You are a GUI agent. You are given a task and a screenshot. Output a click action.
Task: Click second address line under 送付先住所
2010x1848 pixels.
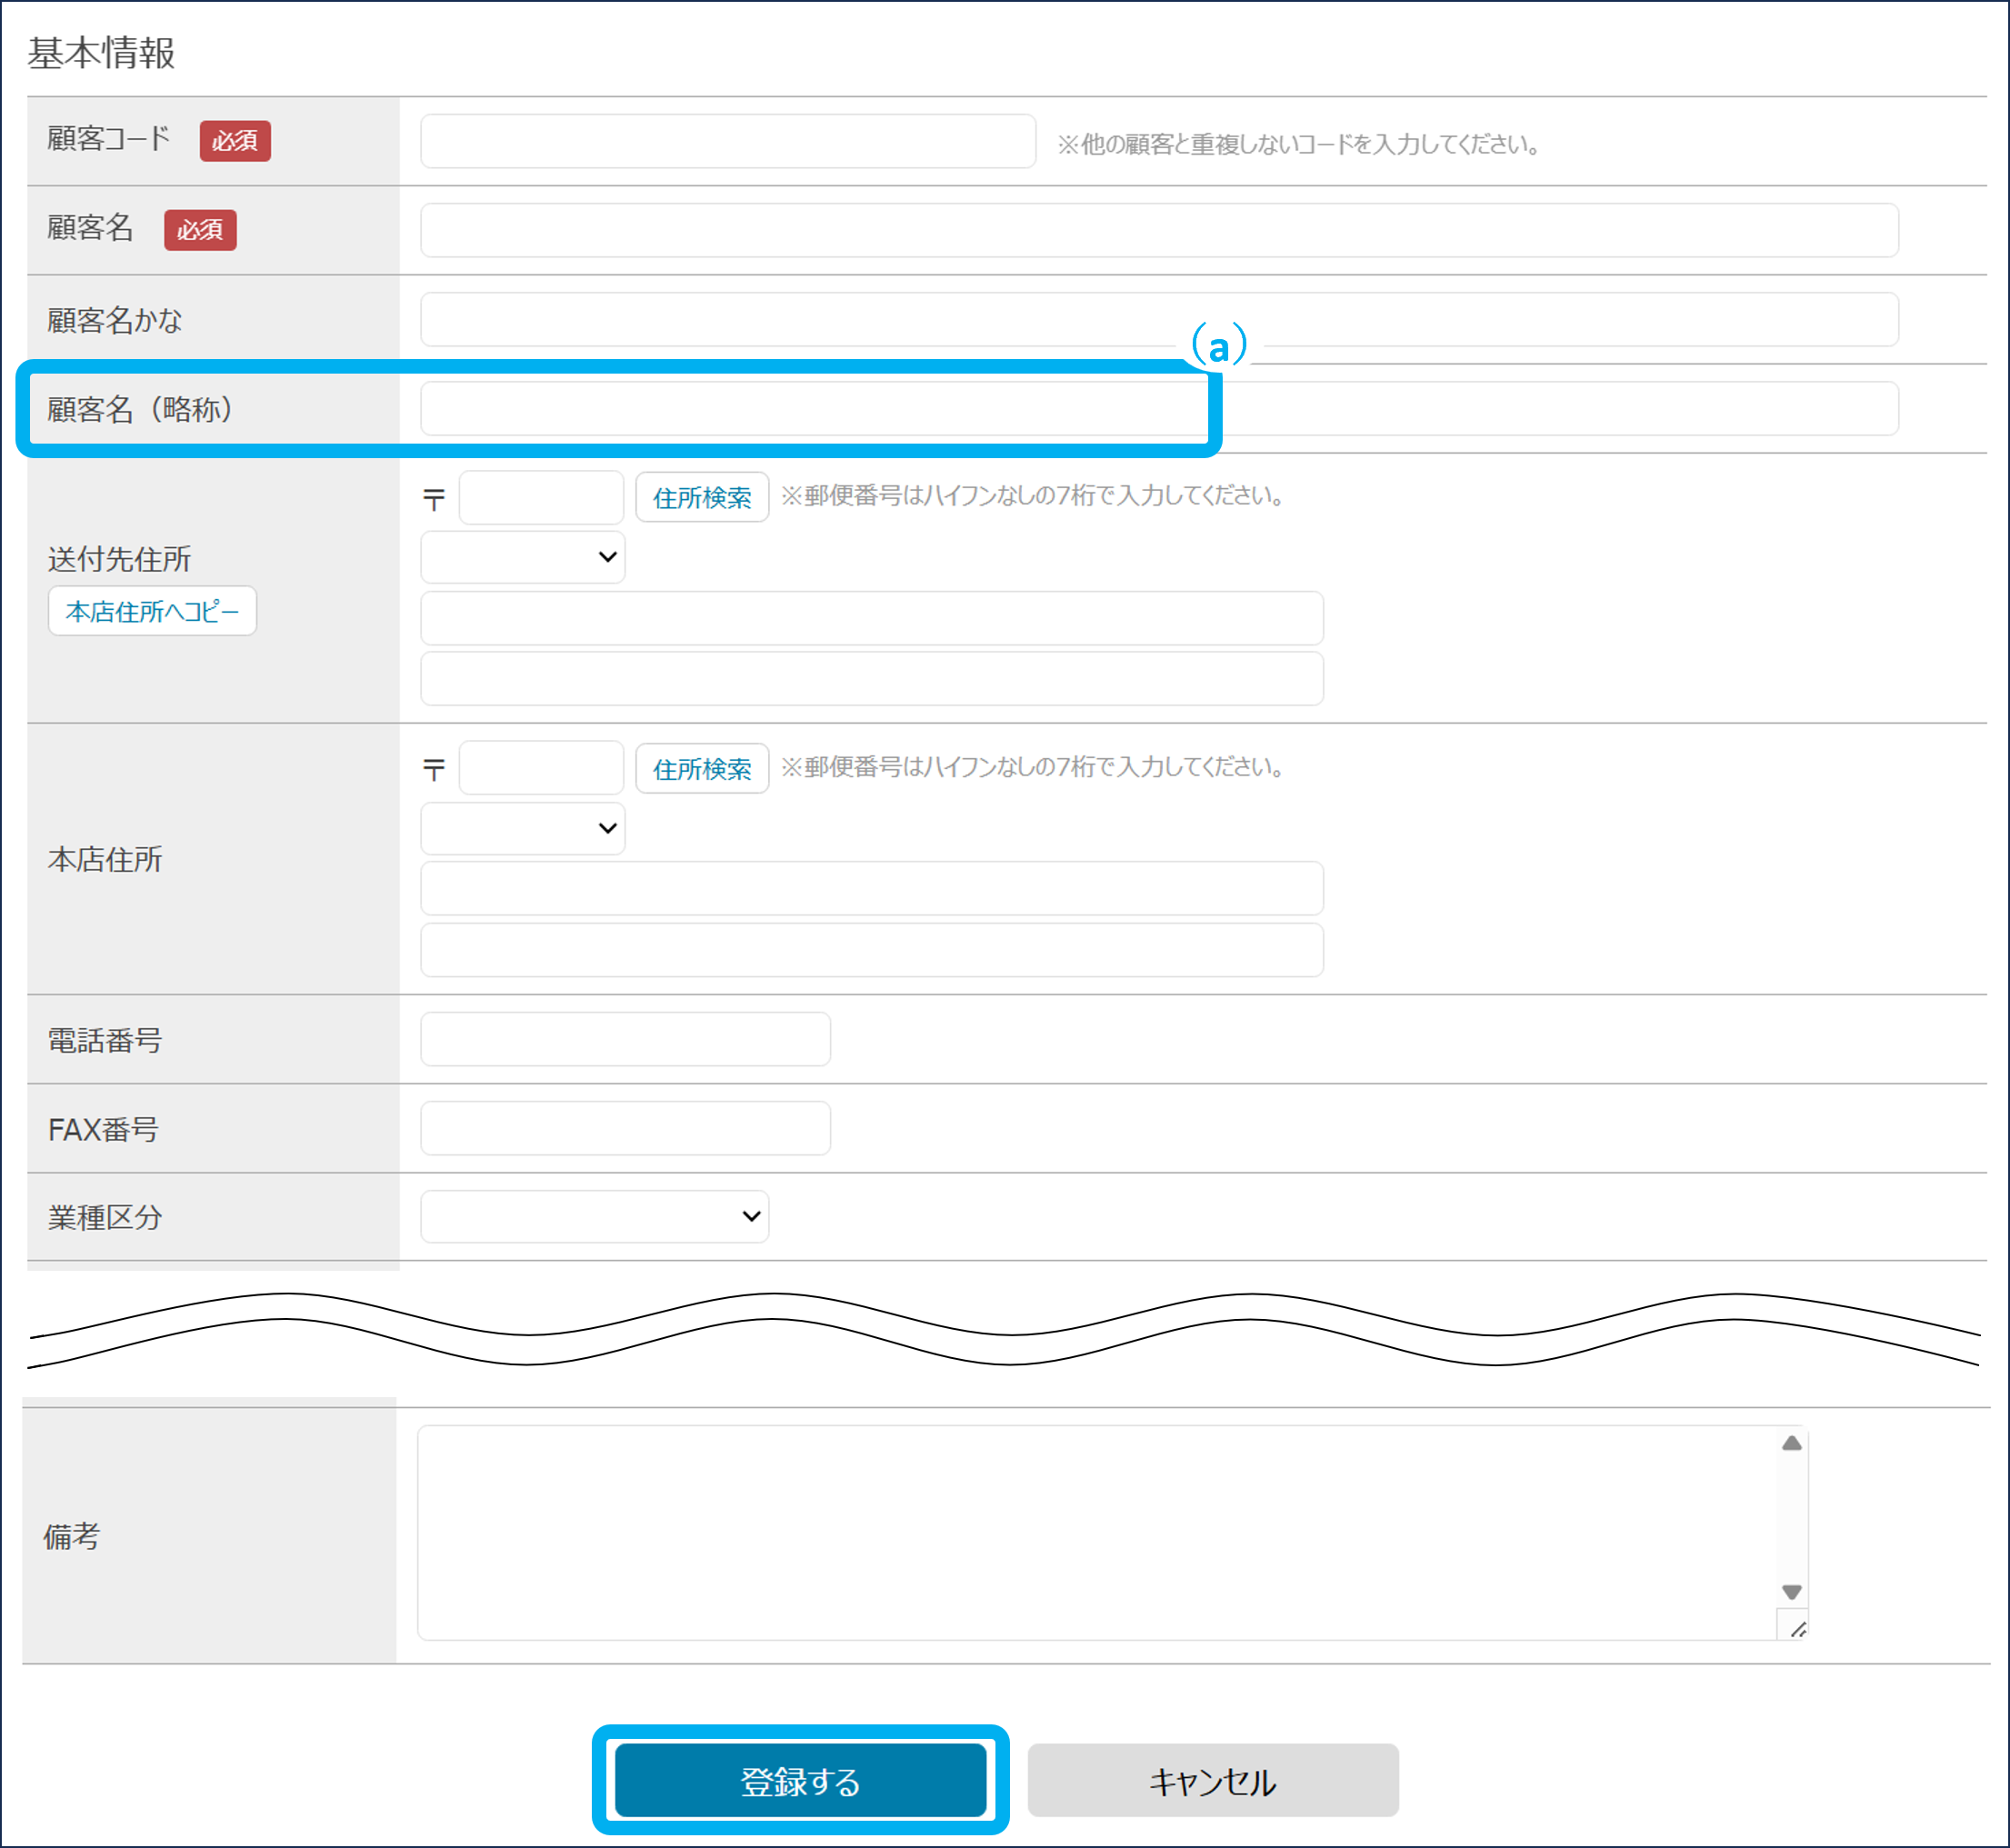click(871, 679)
